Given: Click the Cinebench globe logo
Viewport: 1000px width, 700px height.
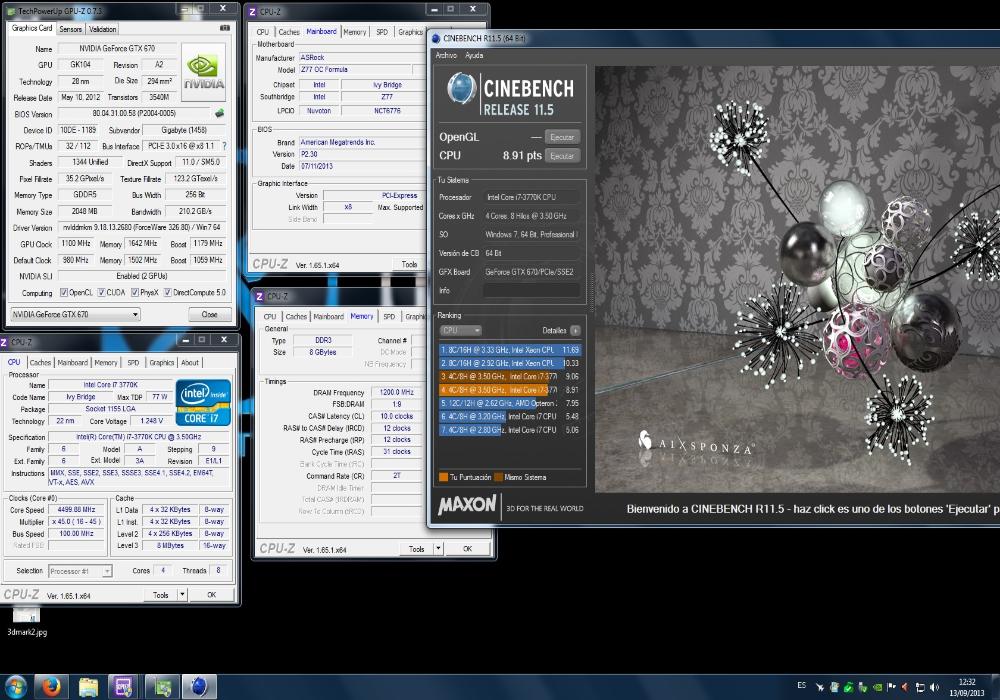Looking at the screenshot, I should 460,89.
